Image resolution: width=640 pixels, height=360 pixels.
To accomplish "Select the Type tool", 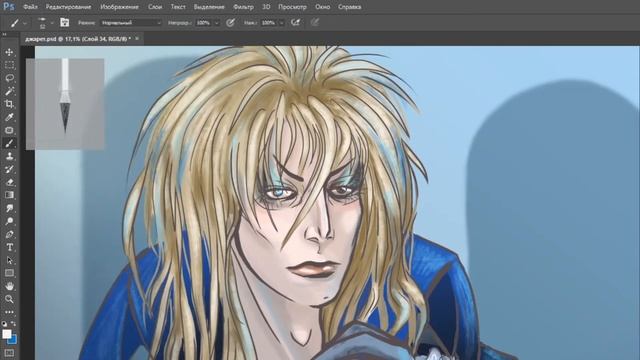I will (9, 247).
